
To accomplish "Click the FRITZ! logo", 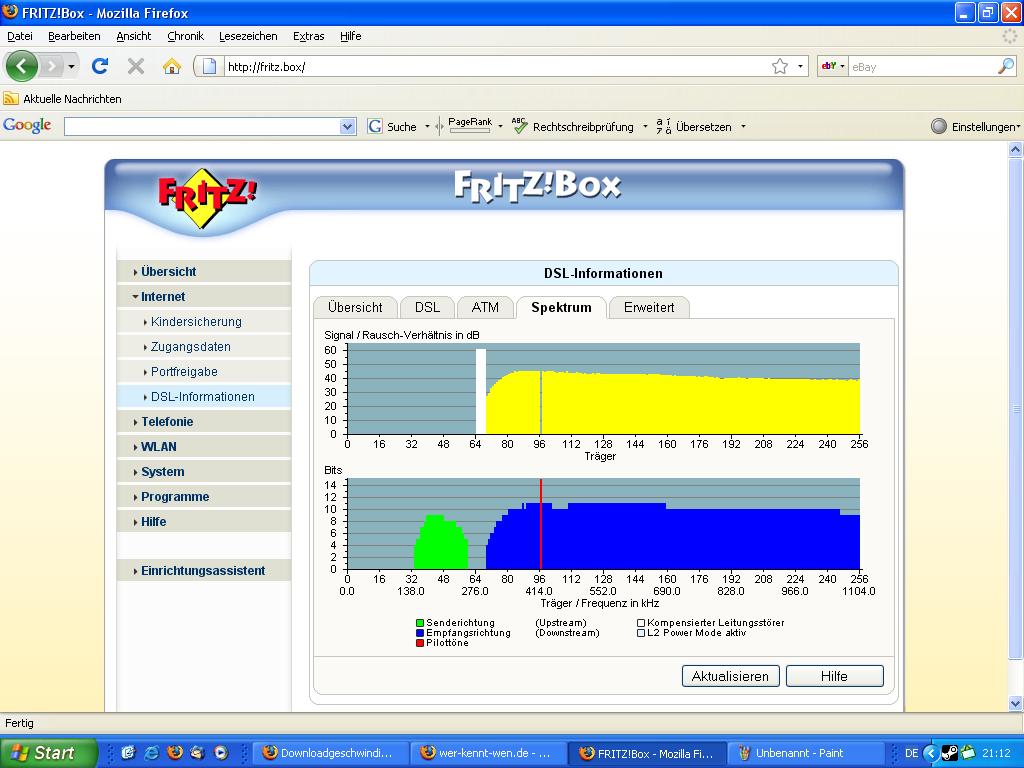I will [206, 197].
